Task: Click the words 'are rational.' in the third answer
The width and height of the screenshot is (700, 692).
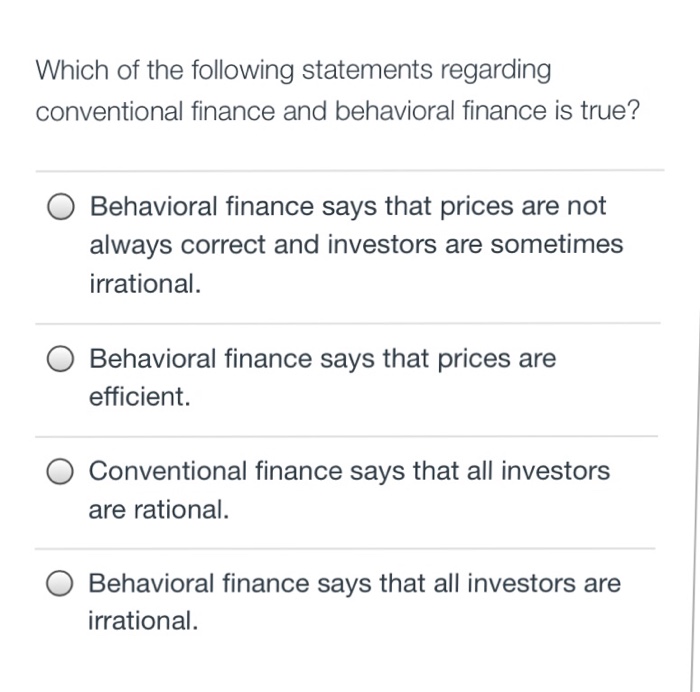Action: tap(159, 510)
